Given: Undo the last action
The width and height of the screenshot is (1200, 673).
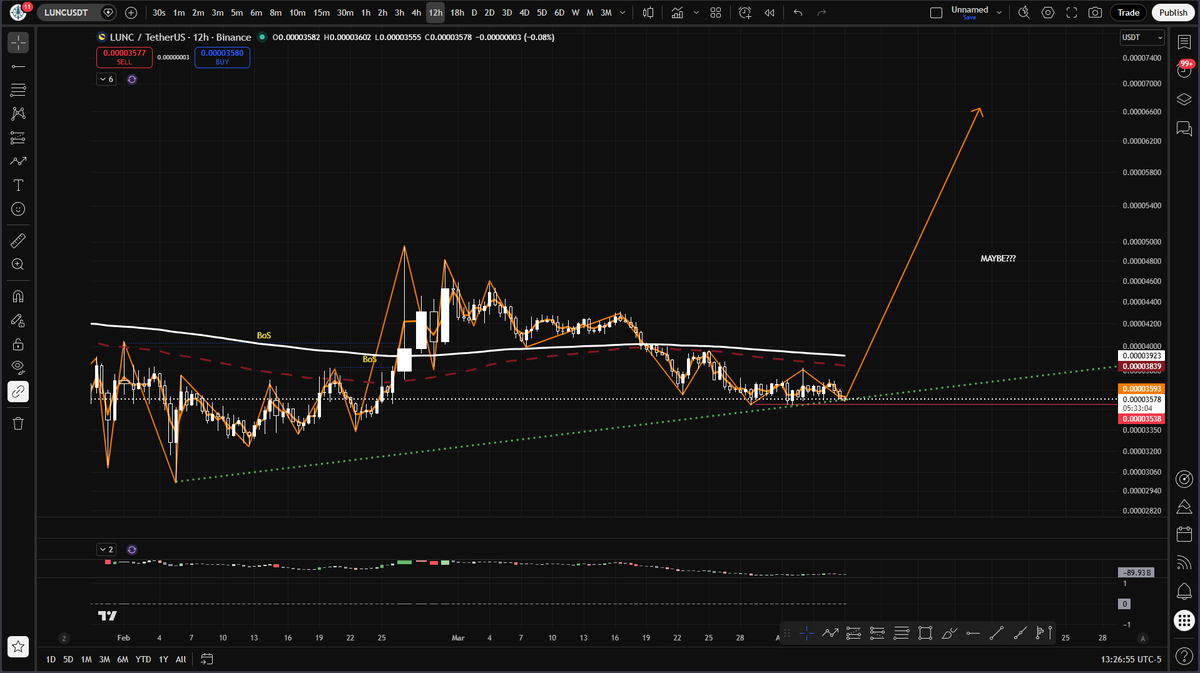Looking at the screenshot, I should [x=797, y=13].
